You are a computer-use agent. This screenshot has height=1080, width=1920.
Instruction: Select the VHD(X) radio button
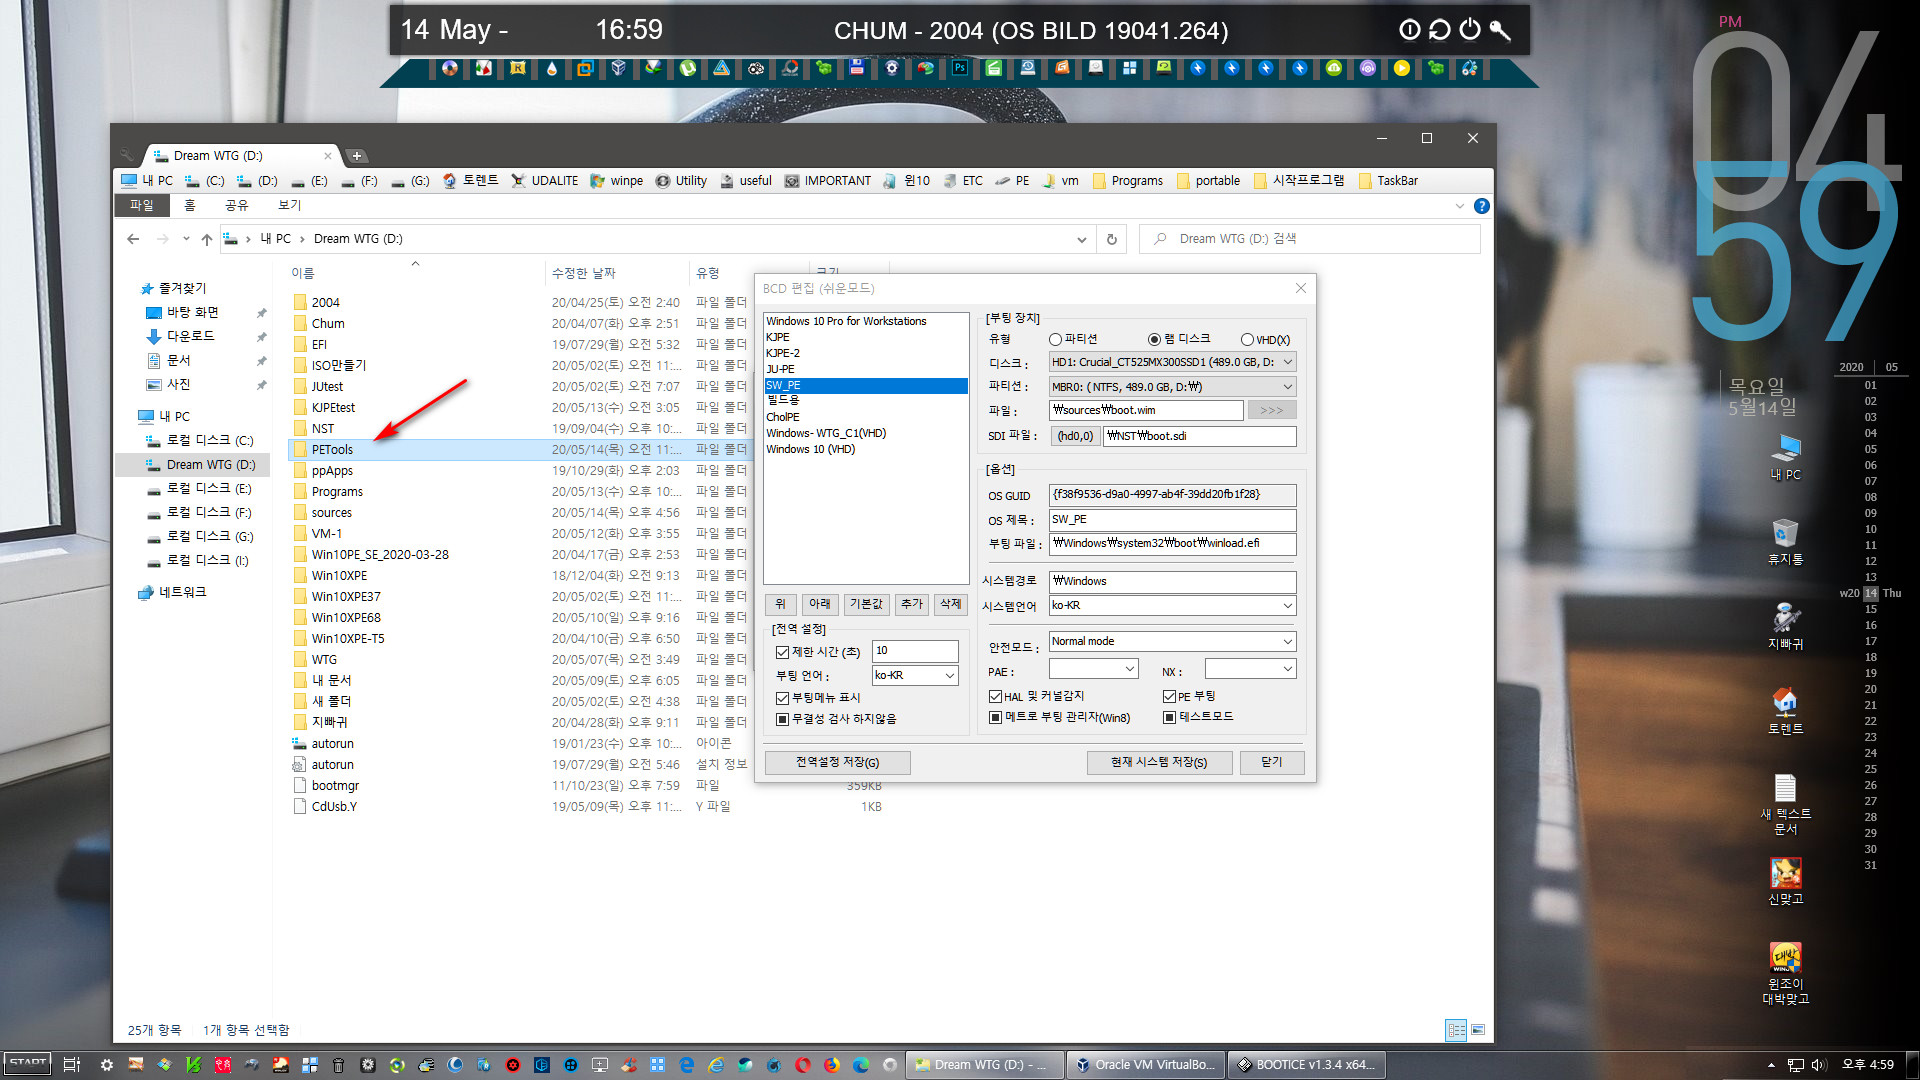pyautogui.click(x=1247, y=340)
